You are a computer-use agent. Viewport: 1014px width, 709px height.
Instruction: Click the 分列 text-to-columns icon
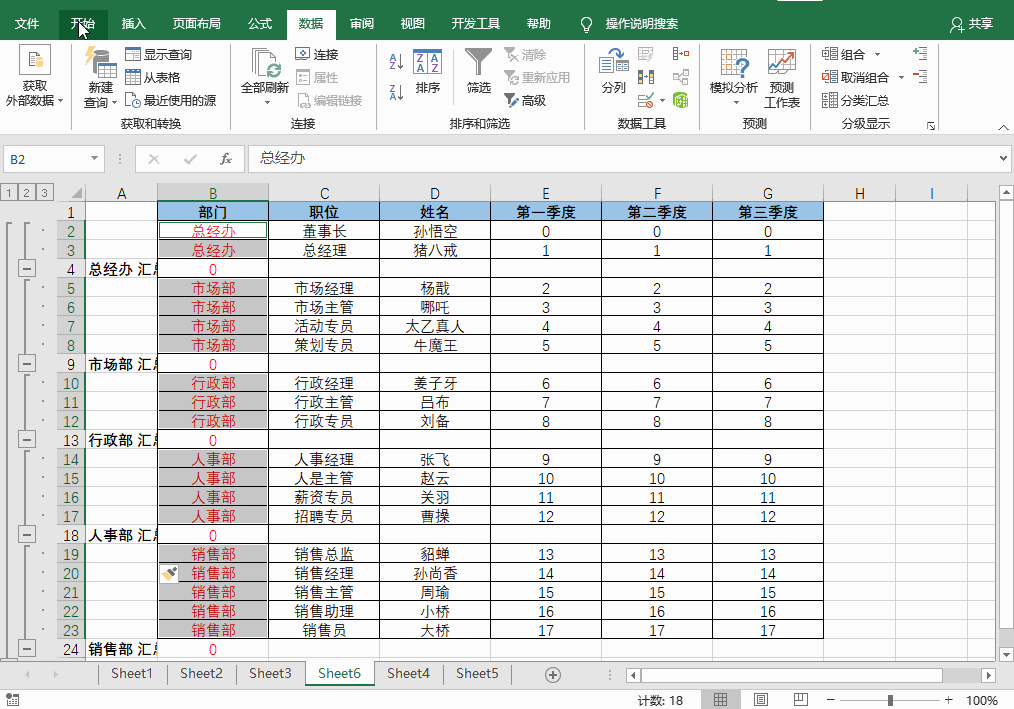pyautogui.click(x=614, y=71)
